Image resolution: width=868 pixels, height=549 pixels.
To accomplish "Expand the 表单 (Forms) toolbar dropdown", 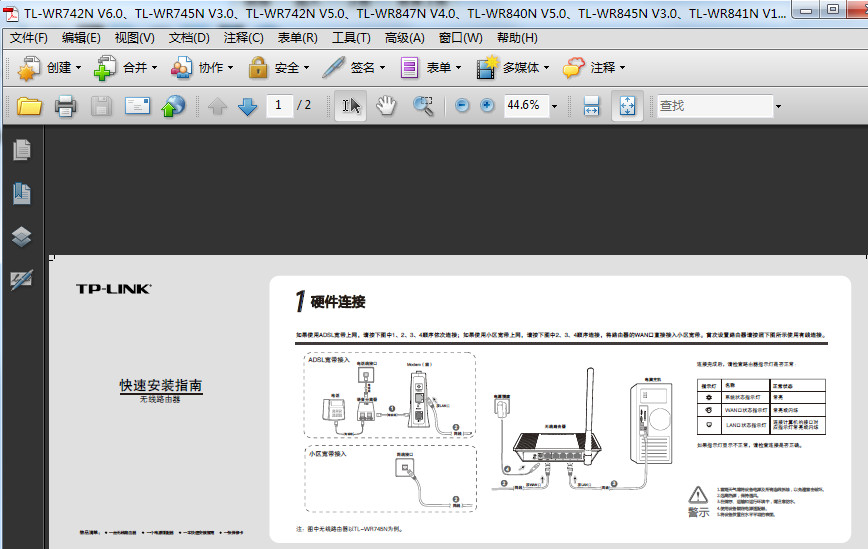I will (x=458, y=68).
